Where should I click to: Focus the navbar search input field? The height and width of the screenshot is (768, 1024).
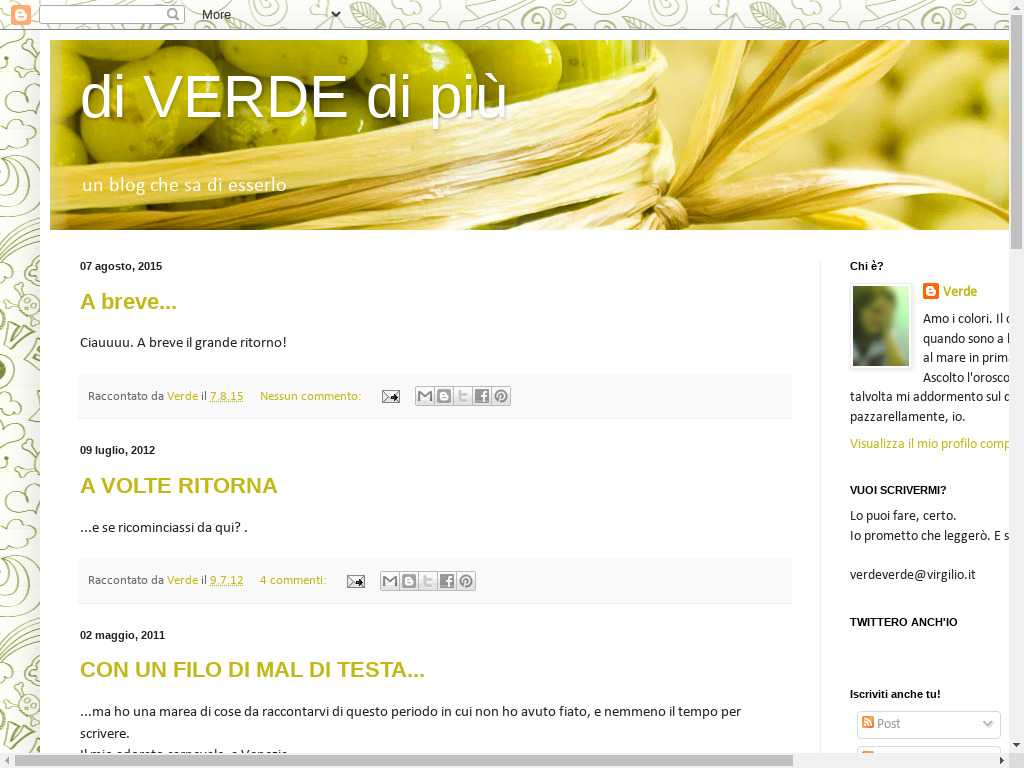[x=104, y=14]
